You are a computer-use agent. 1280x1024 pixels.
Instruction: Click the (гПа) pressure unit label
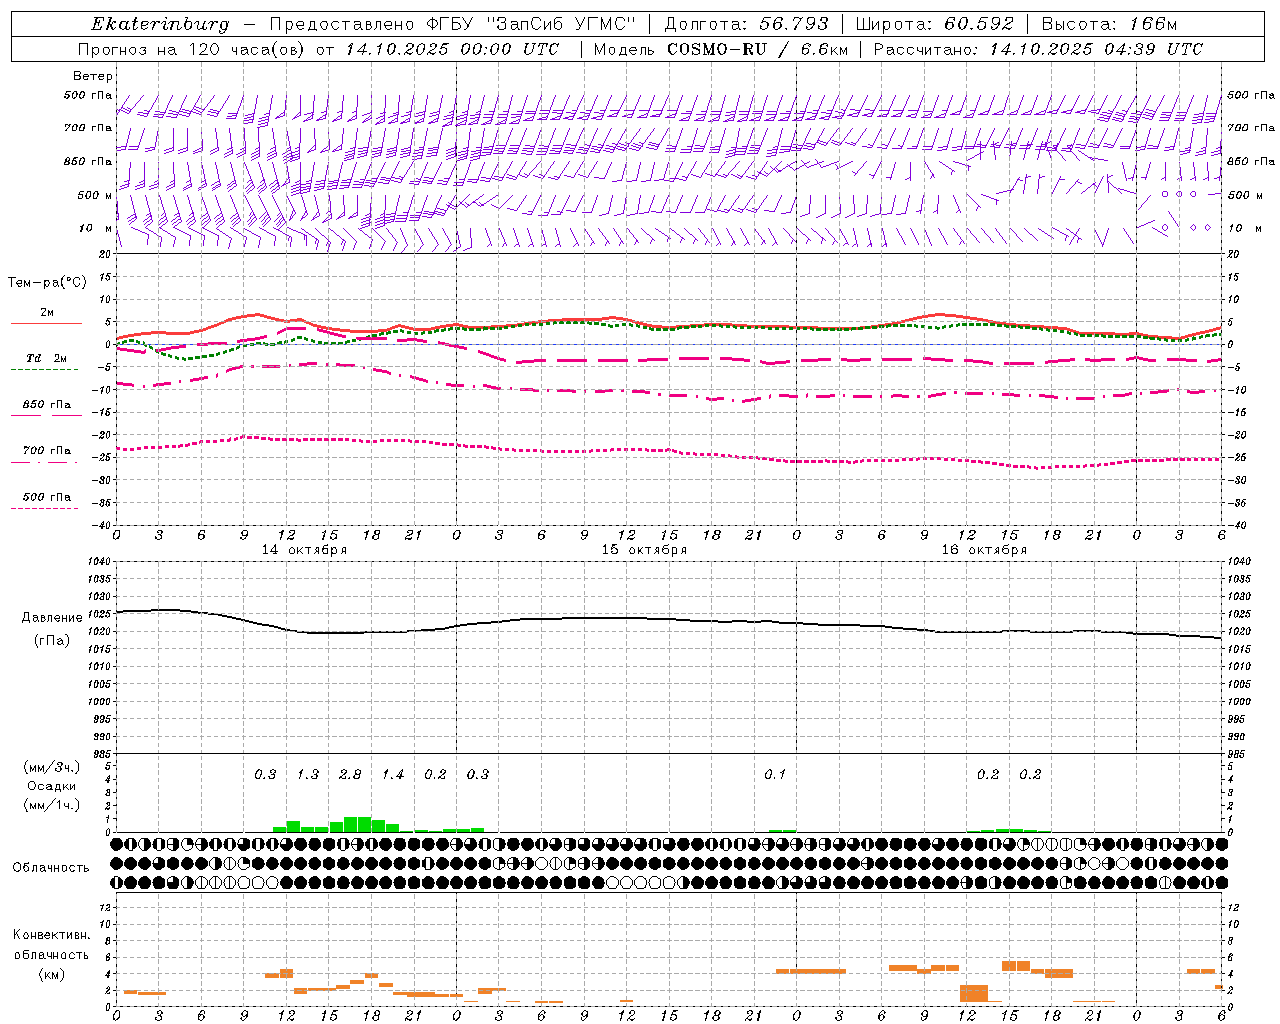click(52, 640)
